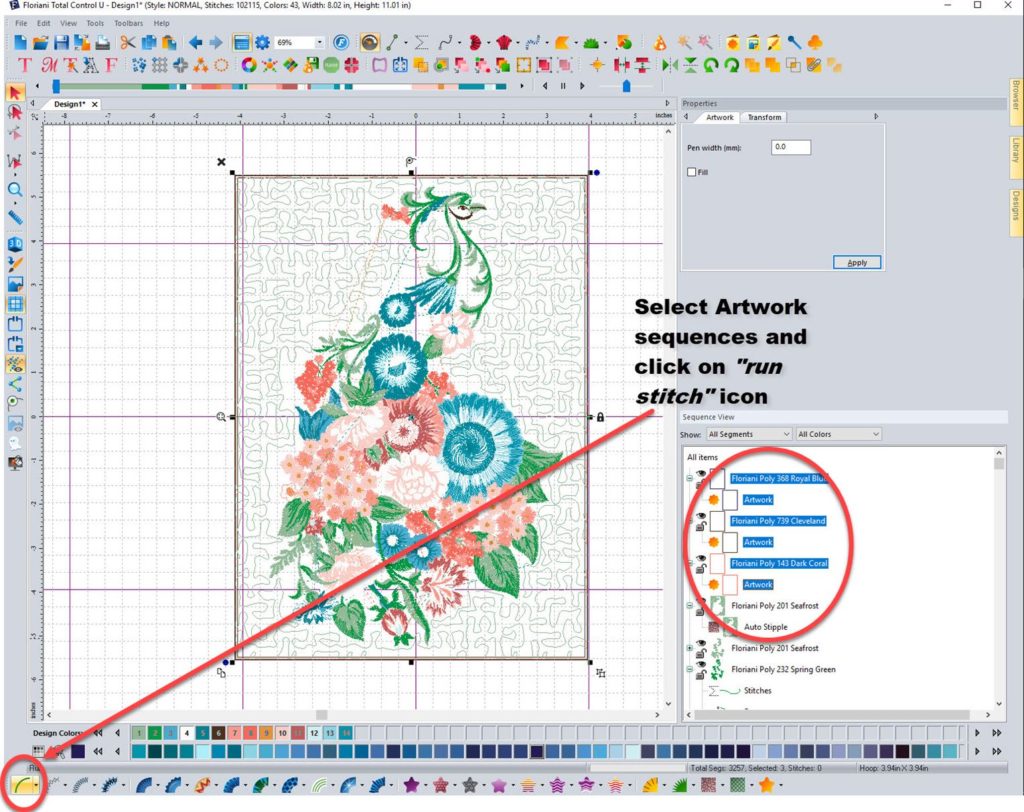Switch to the Transform tab
The image size is (1024, 812).
pyautogui.click(x=764, y=117)
